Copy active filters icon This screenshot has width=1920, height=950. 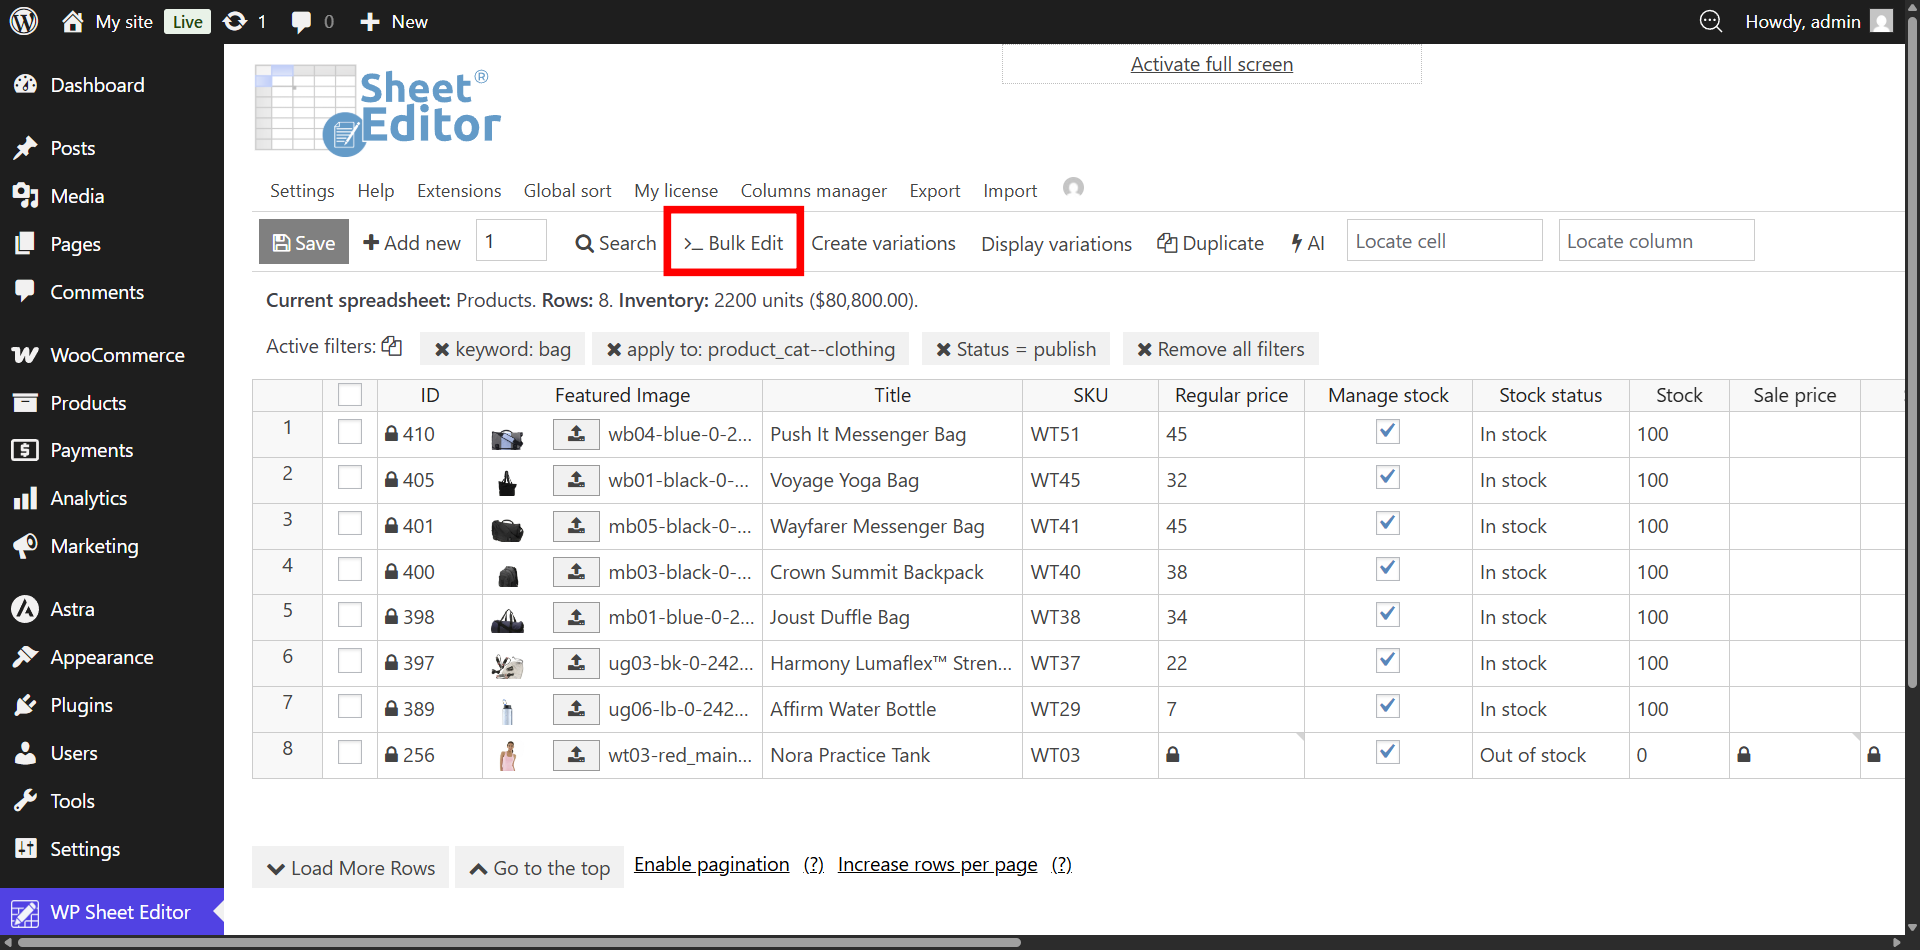(392, 346)
